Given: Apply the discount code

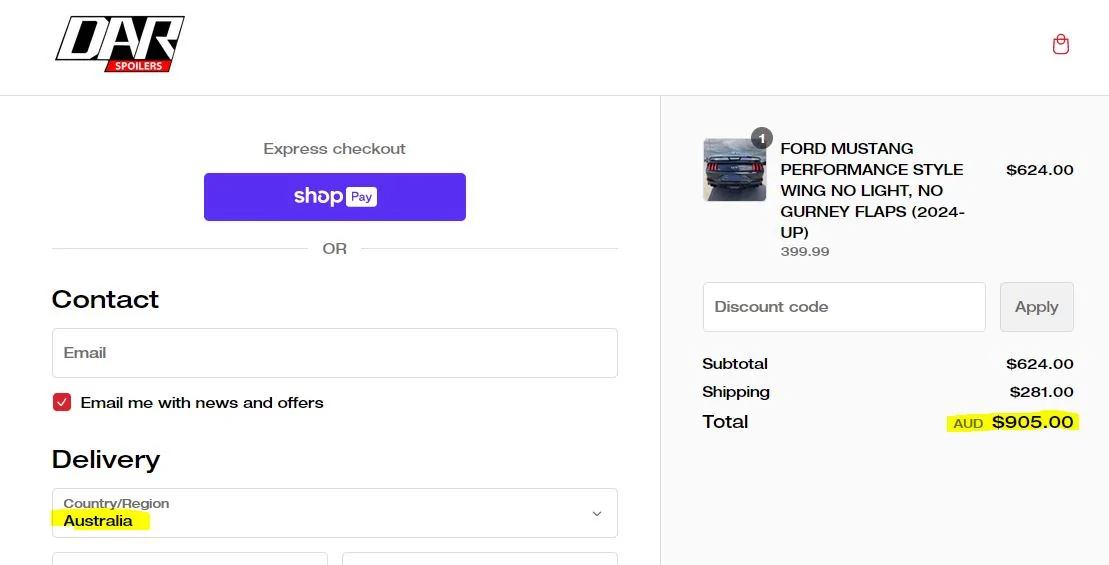Looking at the screenshot, I should [1036, 307].
